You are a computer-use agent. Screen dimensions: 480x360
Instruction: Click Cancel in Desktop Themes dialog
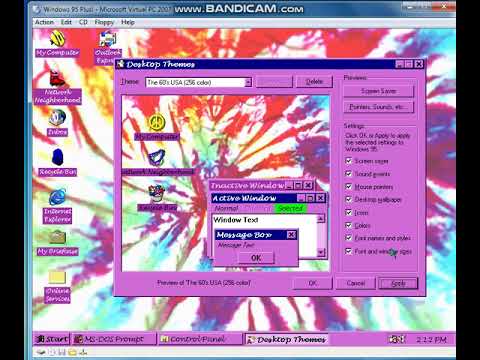tap(355, 283)
